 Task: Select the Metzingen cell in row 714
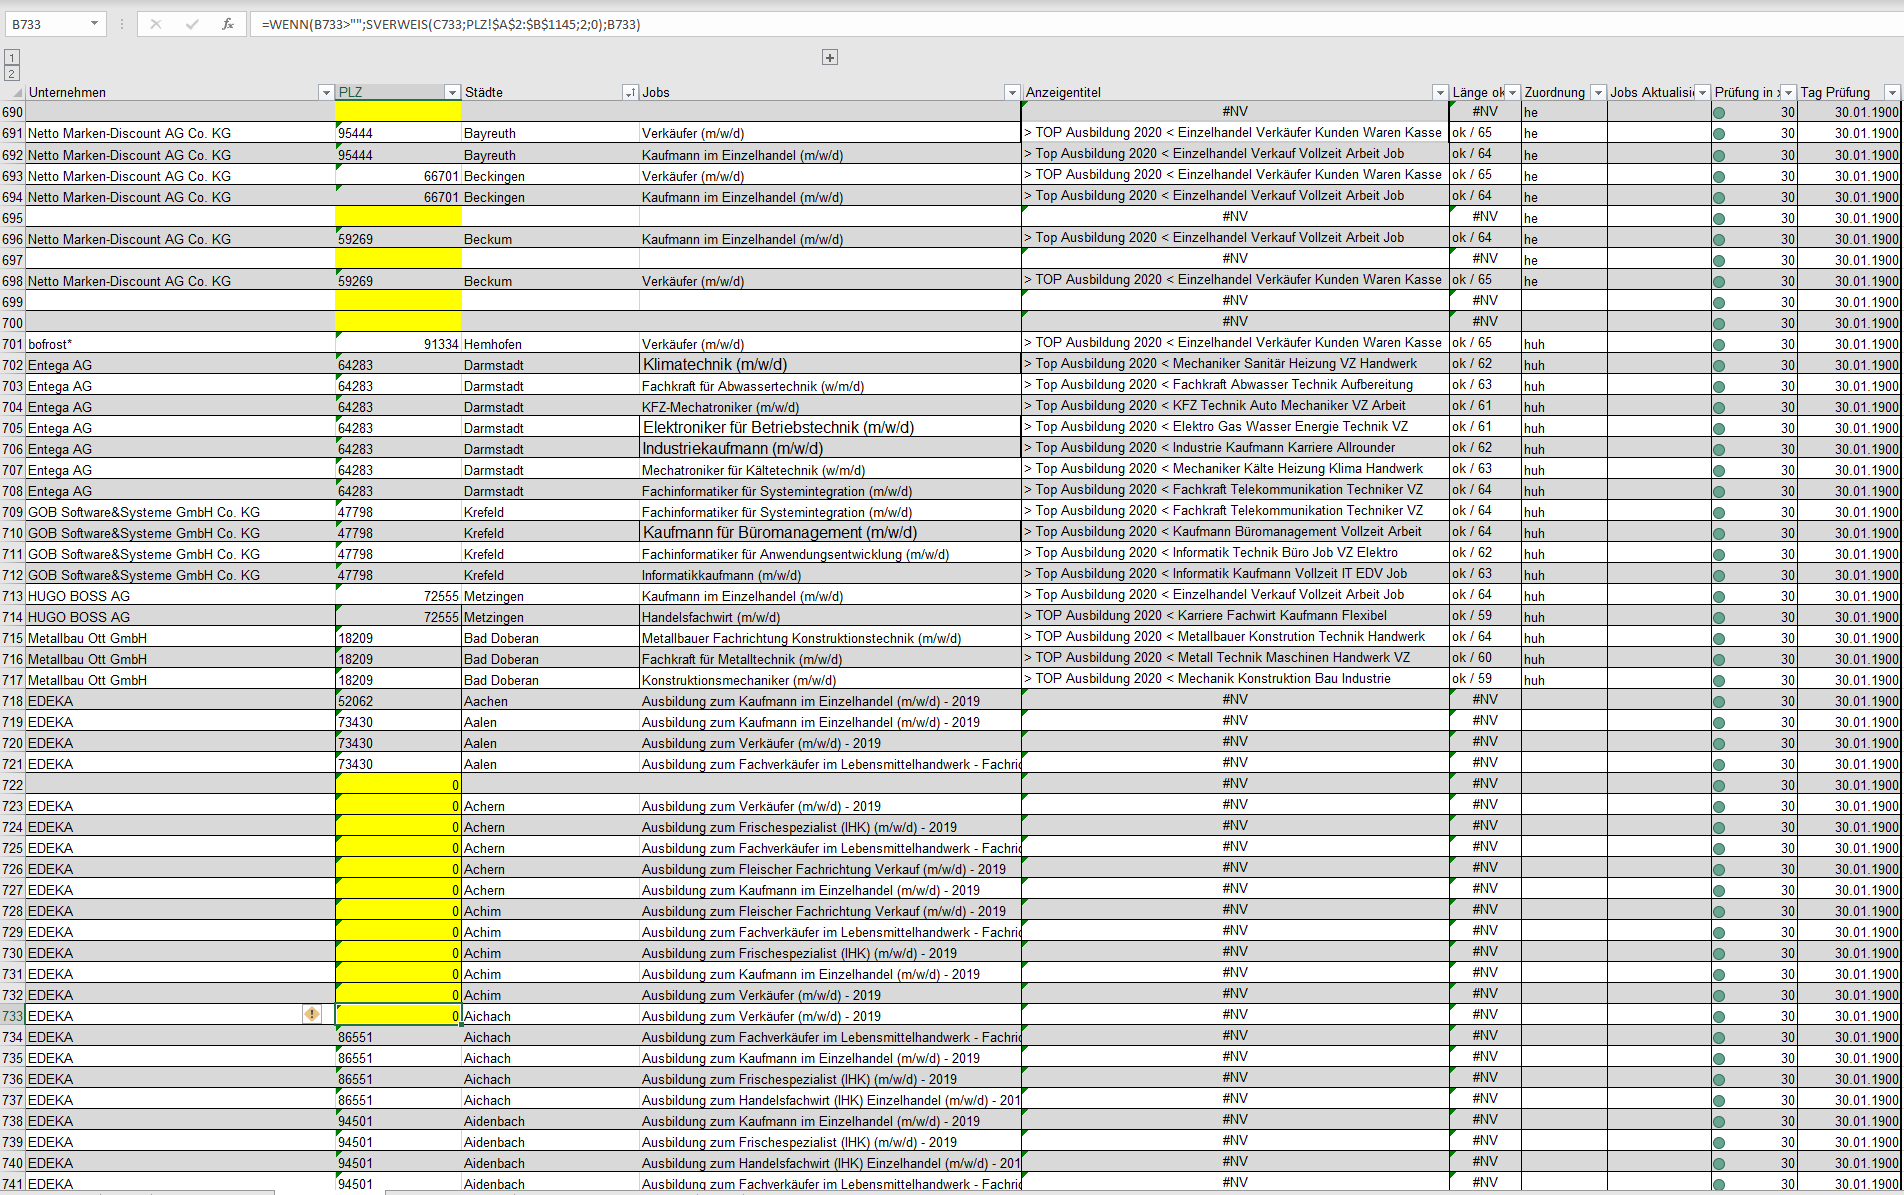[x=550, y=617]
